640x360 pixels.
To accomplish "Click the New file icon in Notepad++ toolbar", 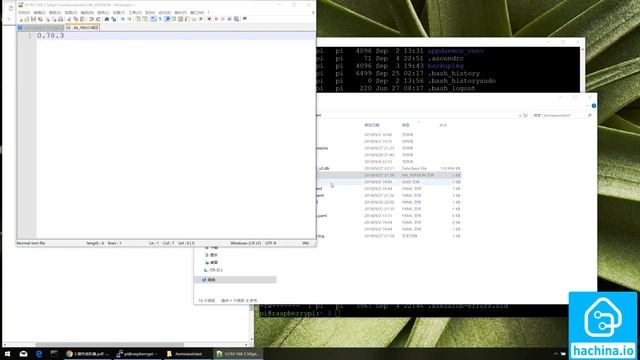I will [x=22, y=19].
